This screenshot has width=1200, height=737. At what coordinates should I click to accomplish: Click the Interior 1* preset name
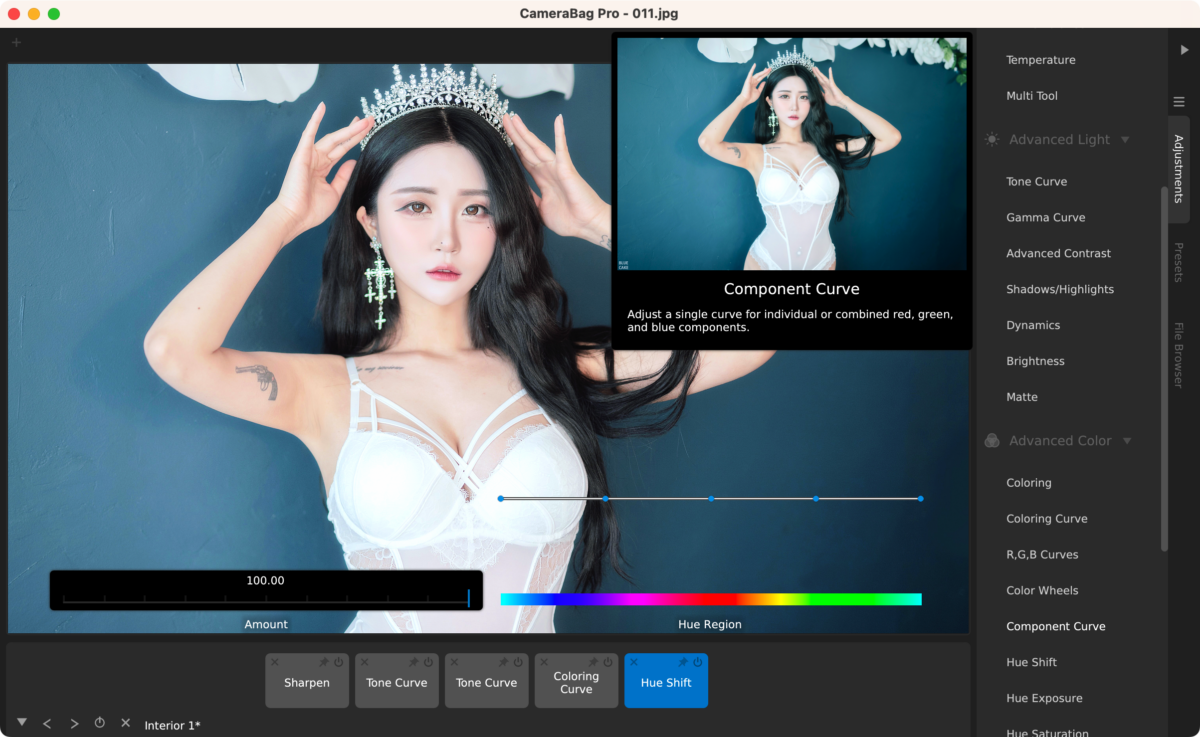tap(172, 725)
